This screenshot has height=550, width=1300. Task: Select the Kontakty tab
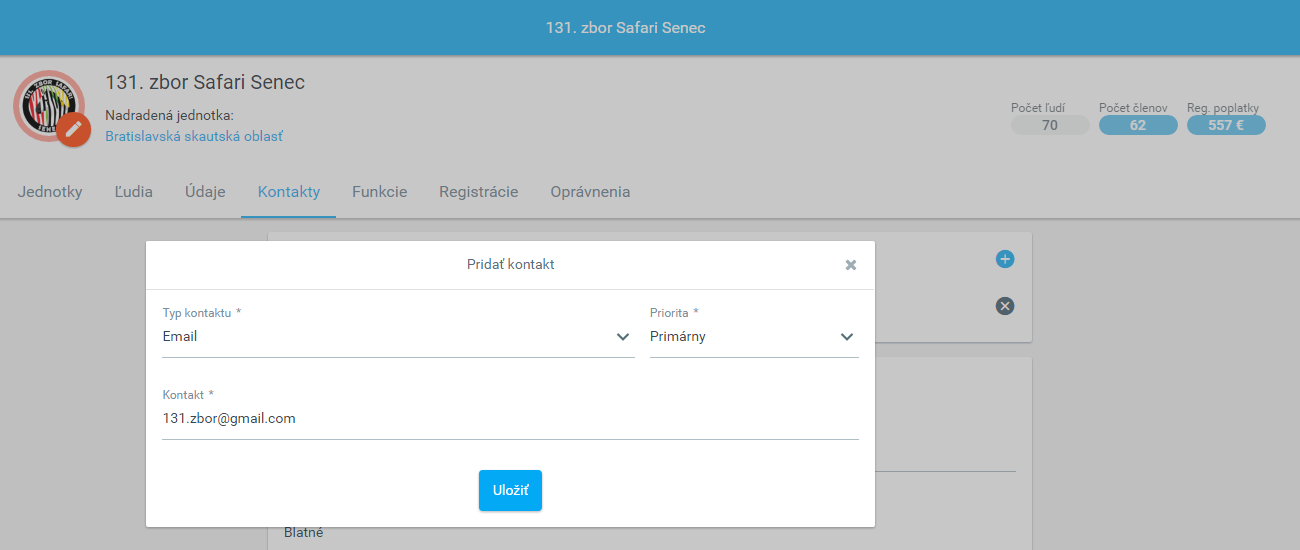[289, 192]
